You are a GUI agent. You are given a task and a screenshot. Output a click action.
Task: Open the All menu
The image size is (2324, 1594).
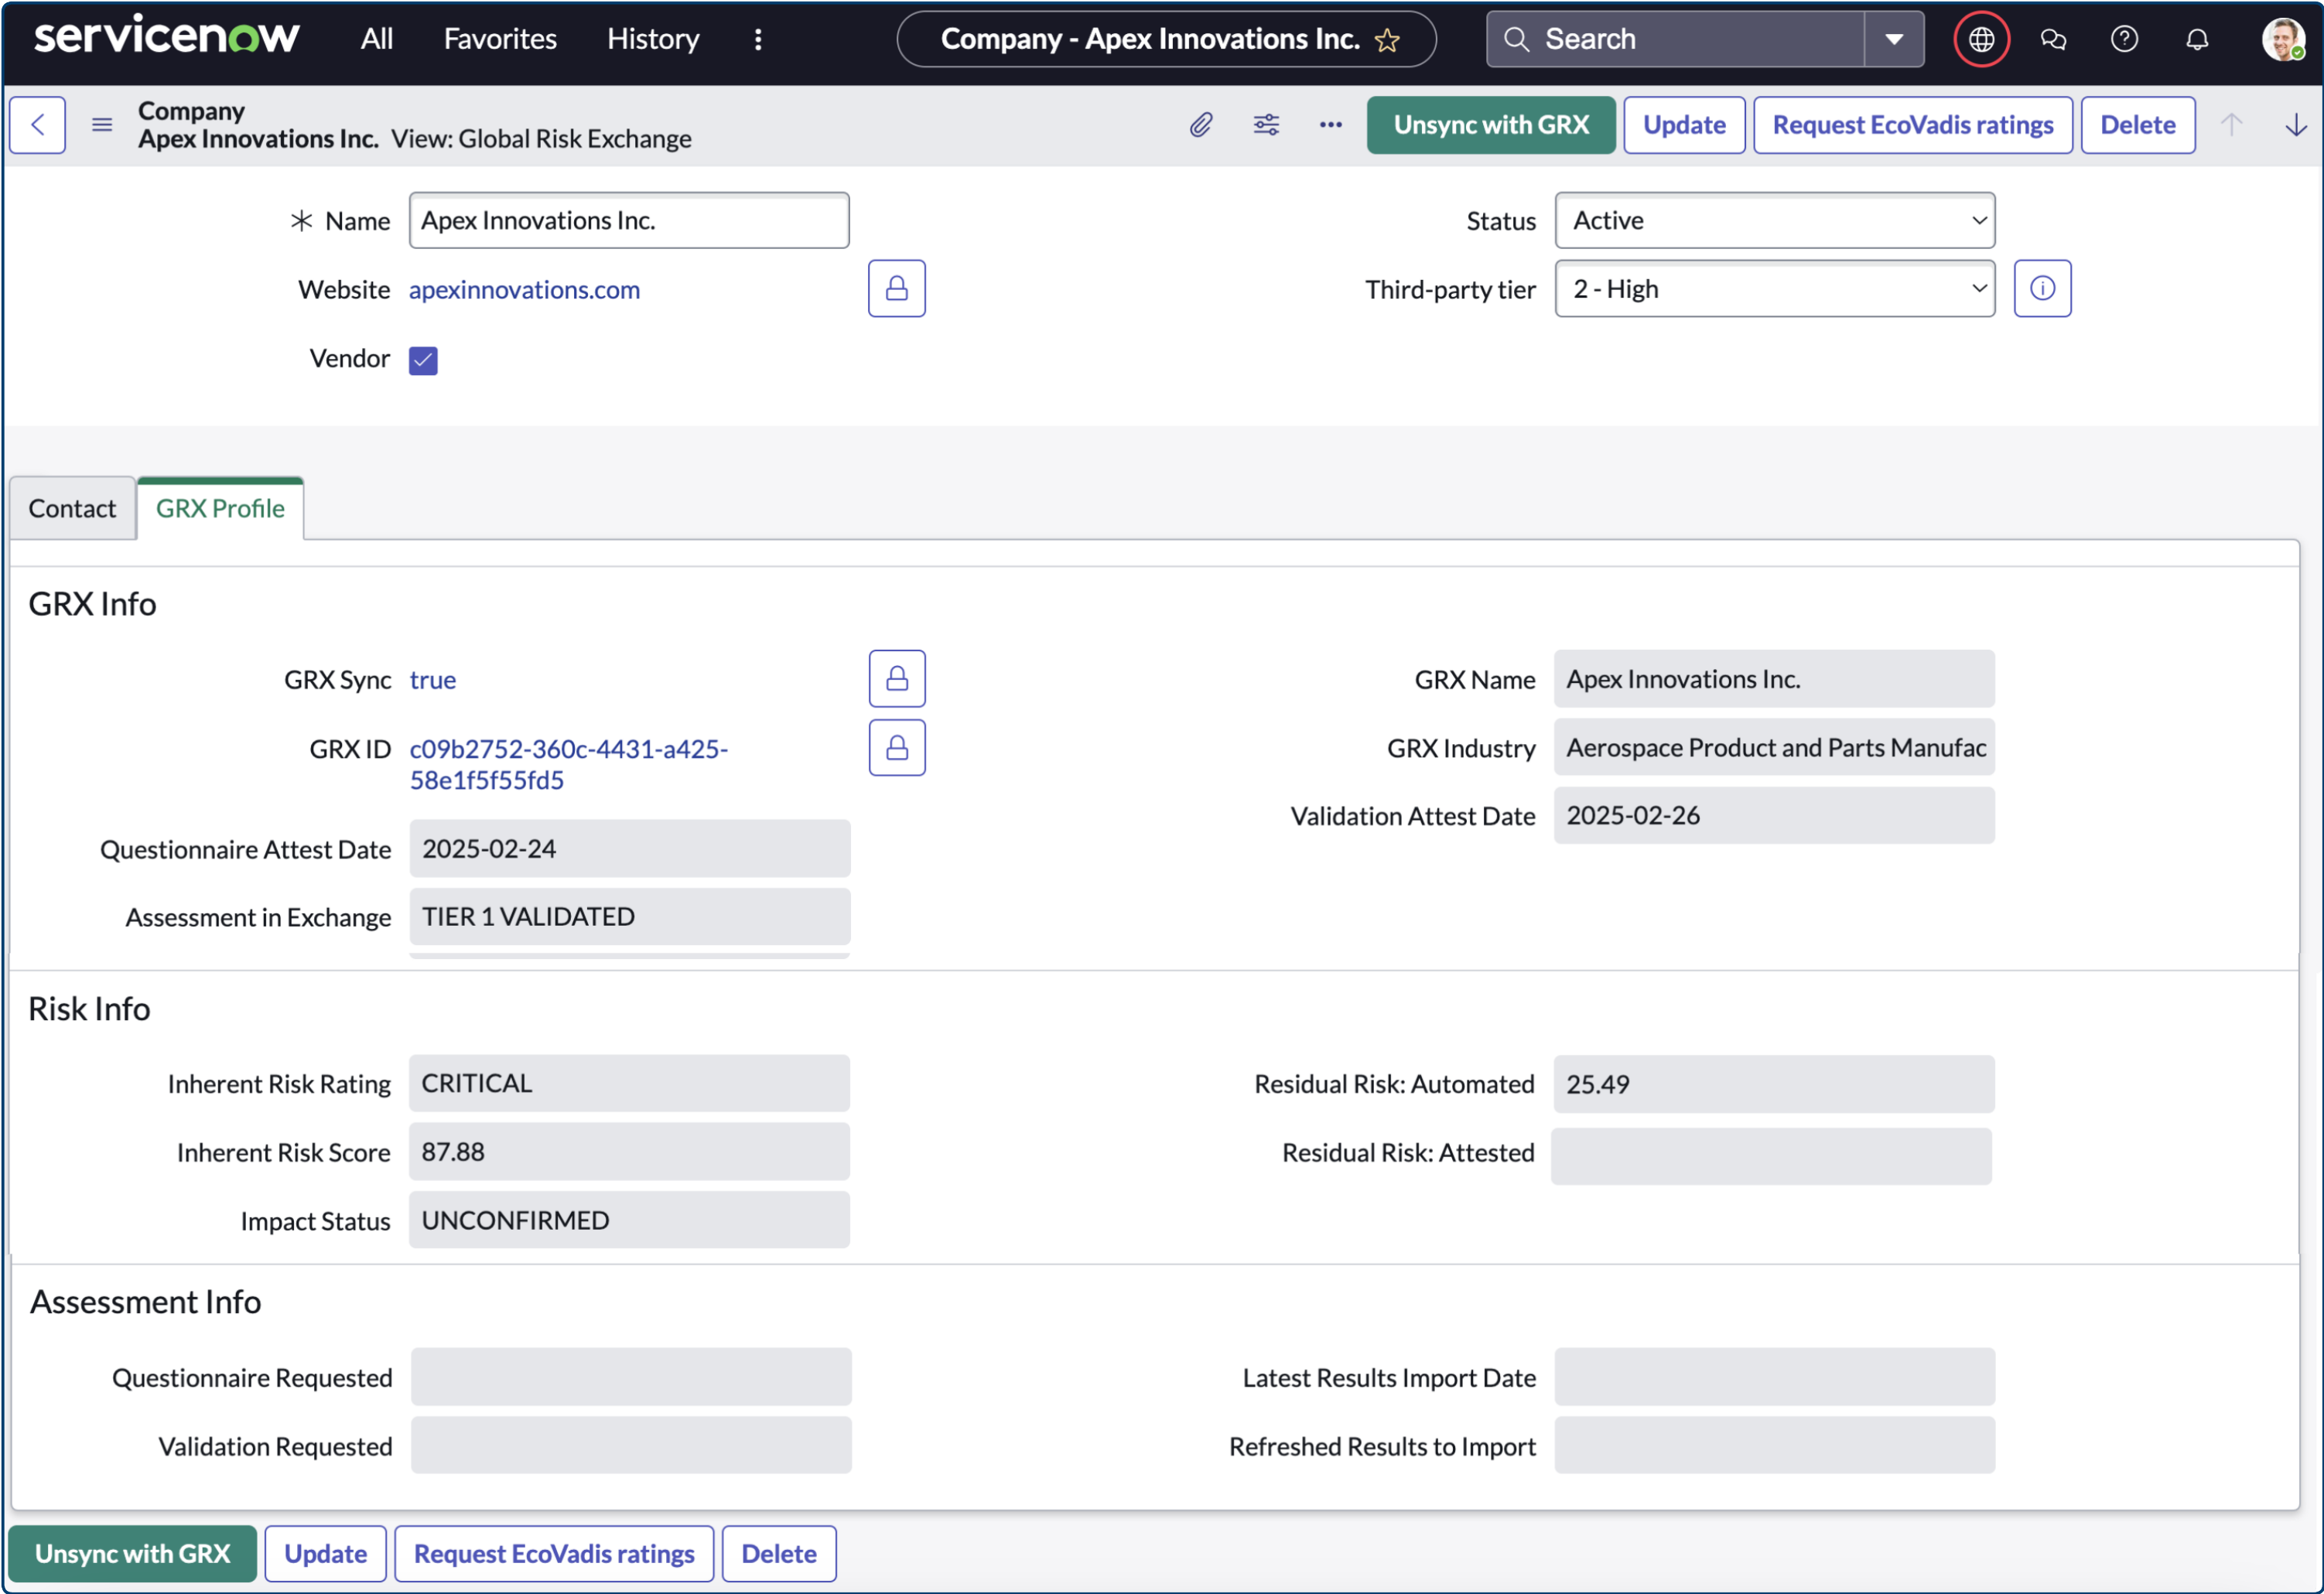[x=376, y=39]
